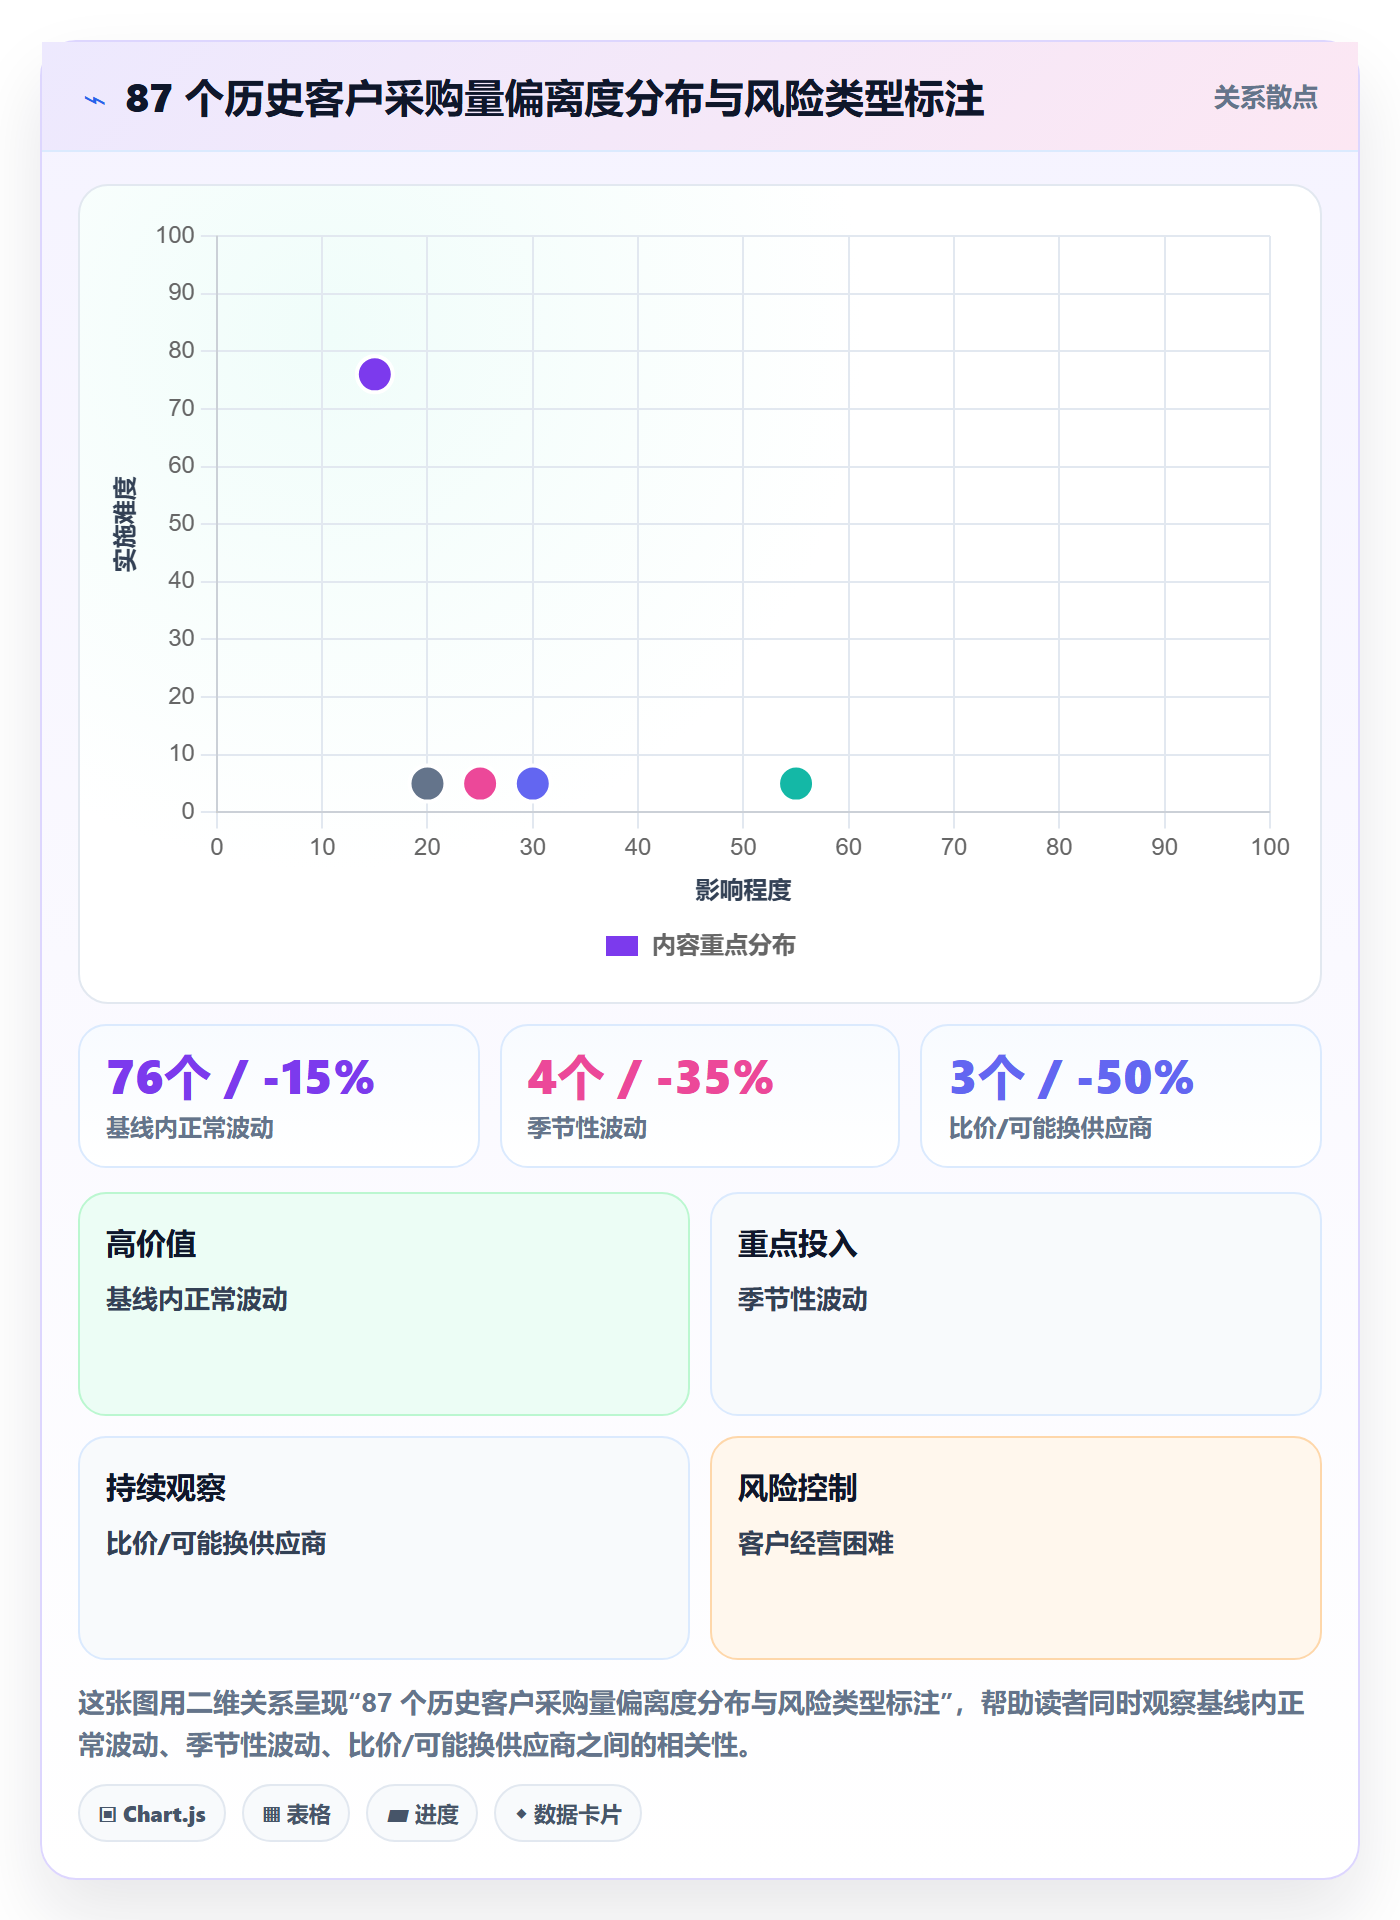Click the chart main title text
Screen dimensions: 1400x1920
pos(555,99)
